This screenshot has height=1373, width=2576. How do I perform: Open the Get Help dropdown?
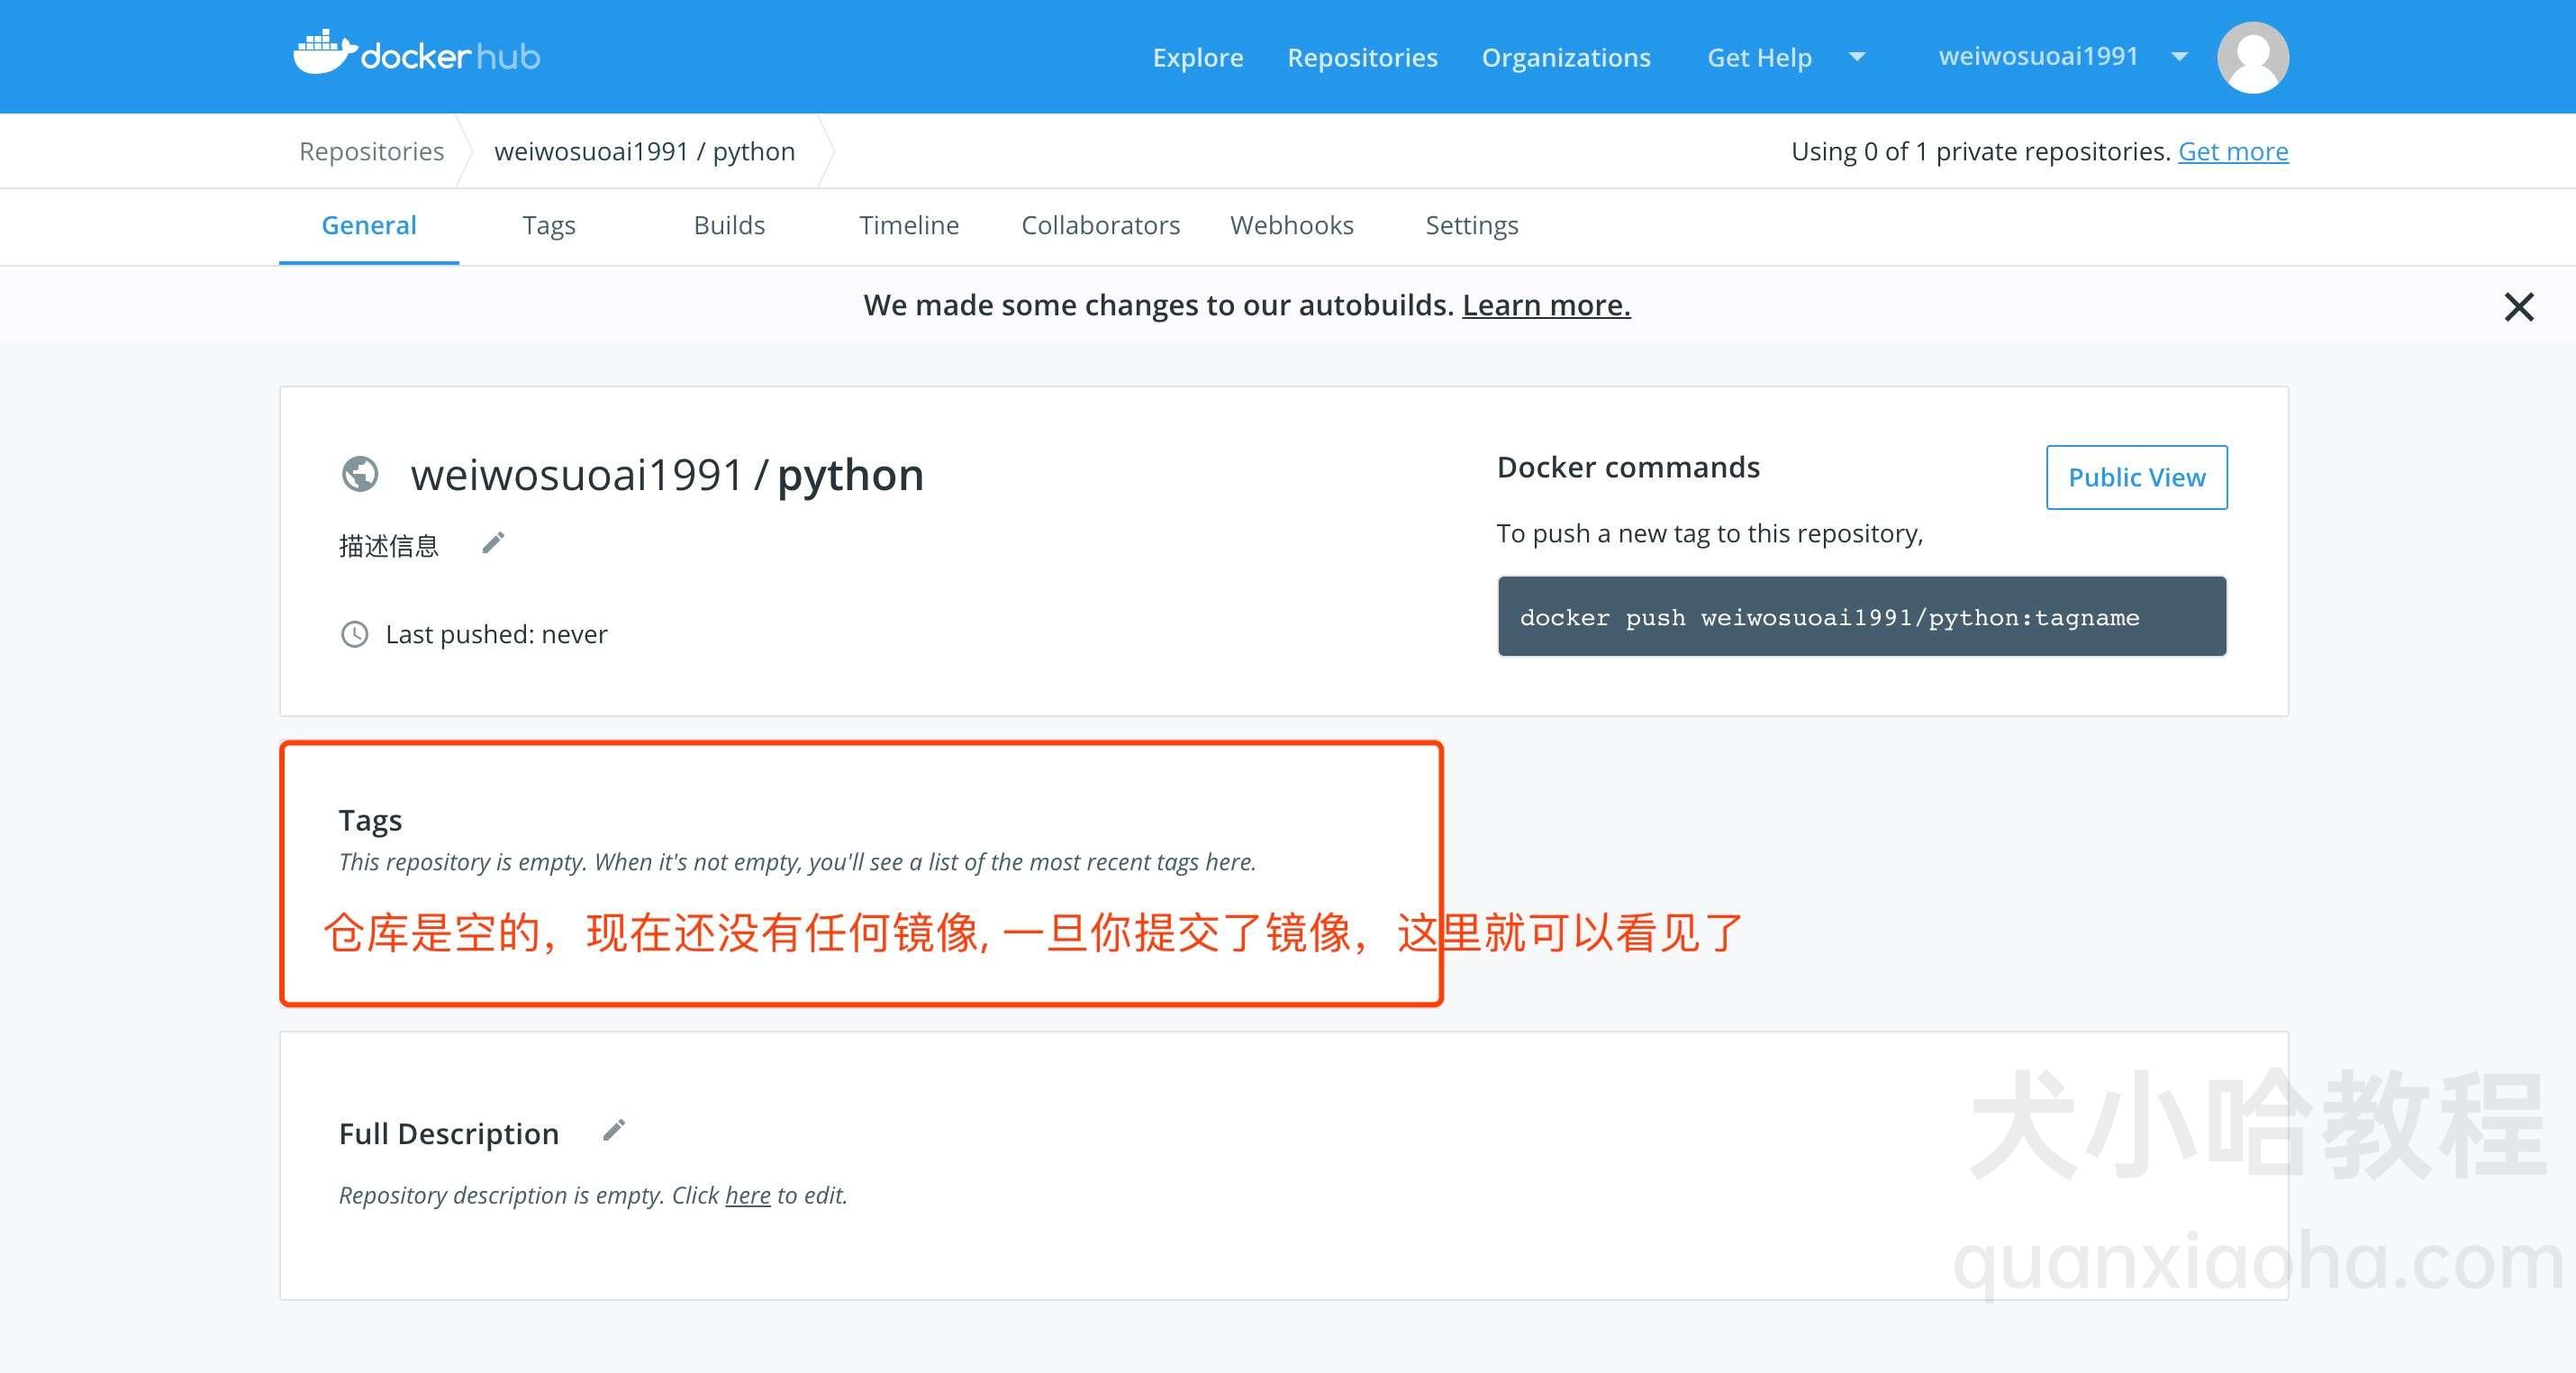(x=1760, y=57)
